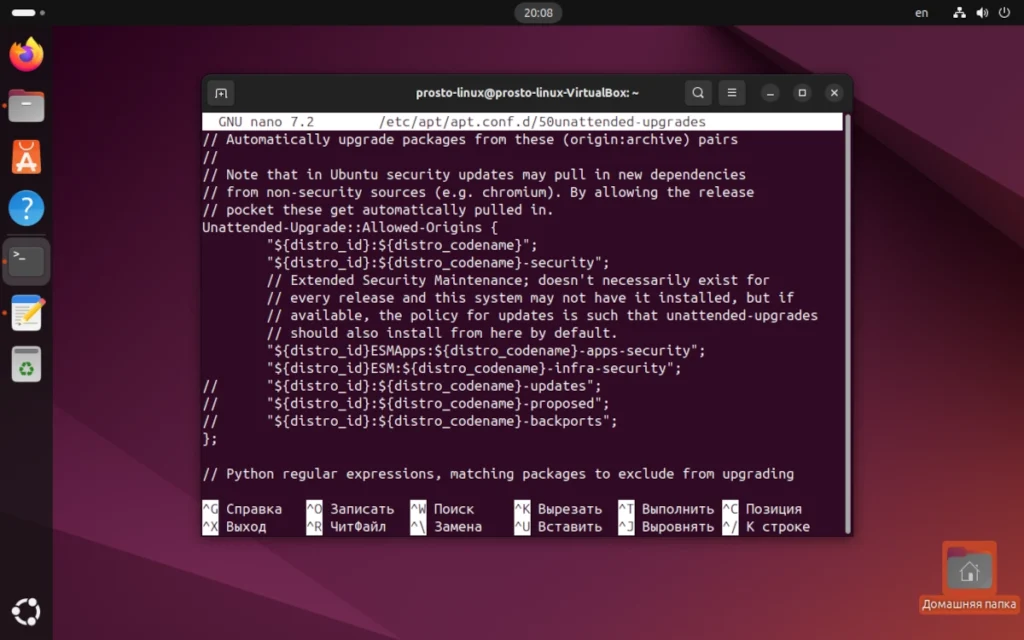Click the 'Выровнять' shortcut label
Image resolution: width=1024 pixels, height=640 pixels.
(x=678, y=527)
